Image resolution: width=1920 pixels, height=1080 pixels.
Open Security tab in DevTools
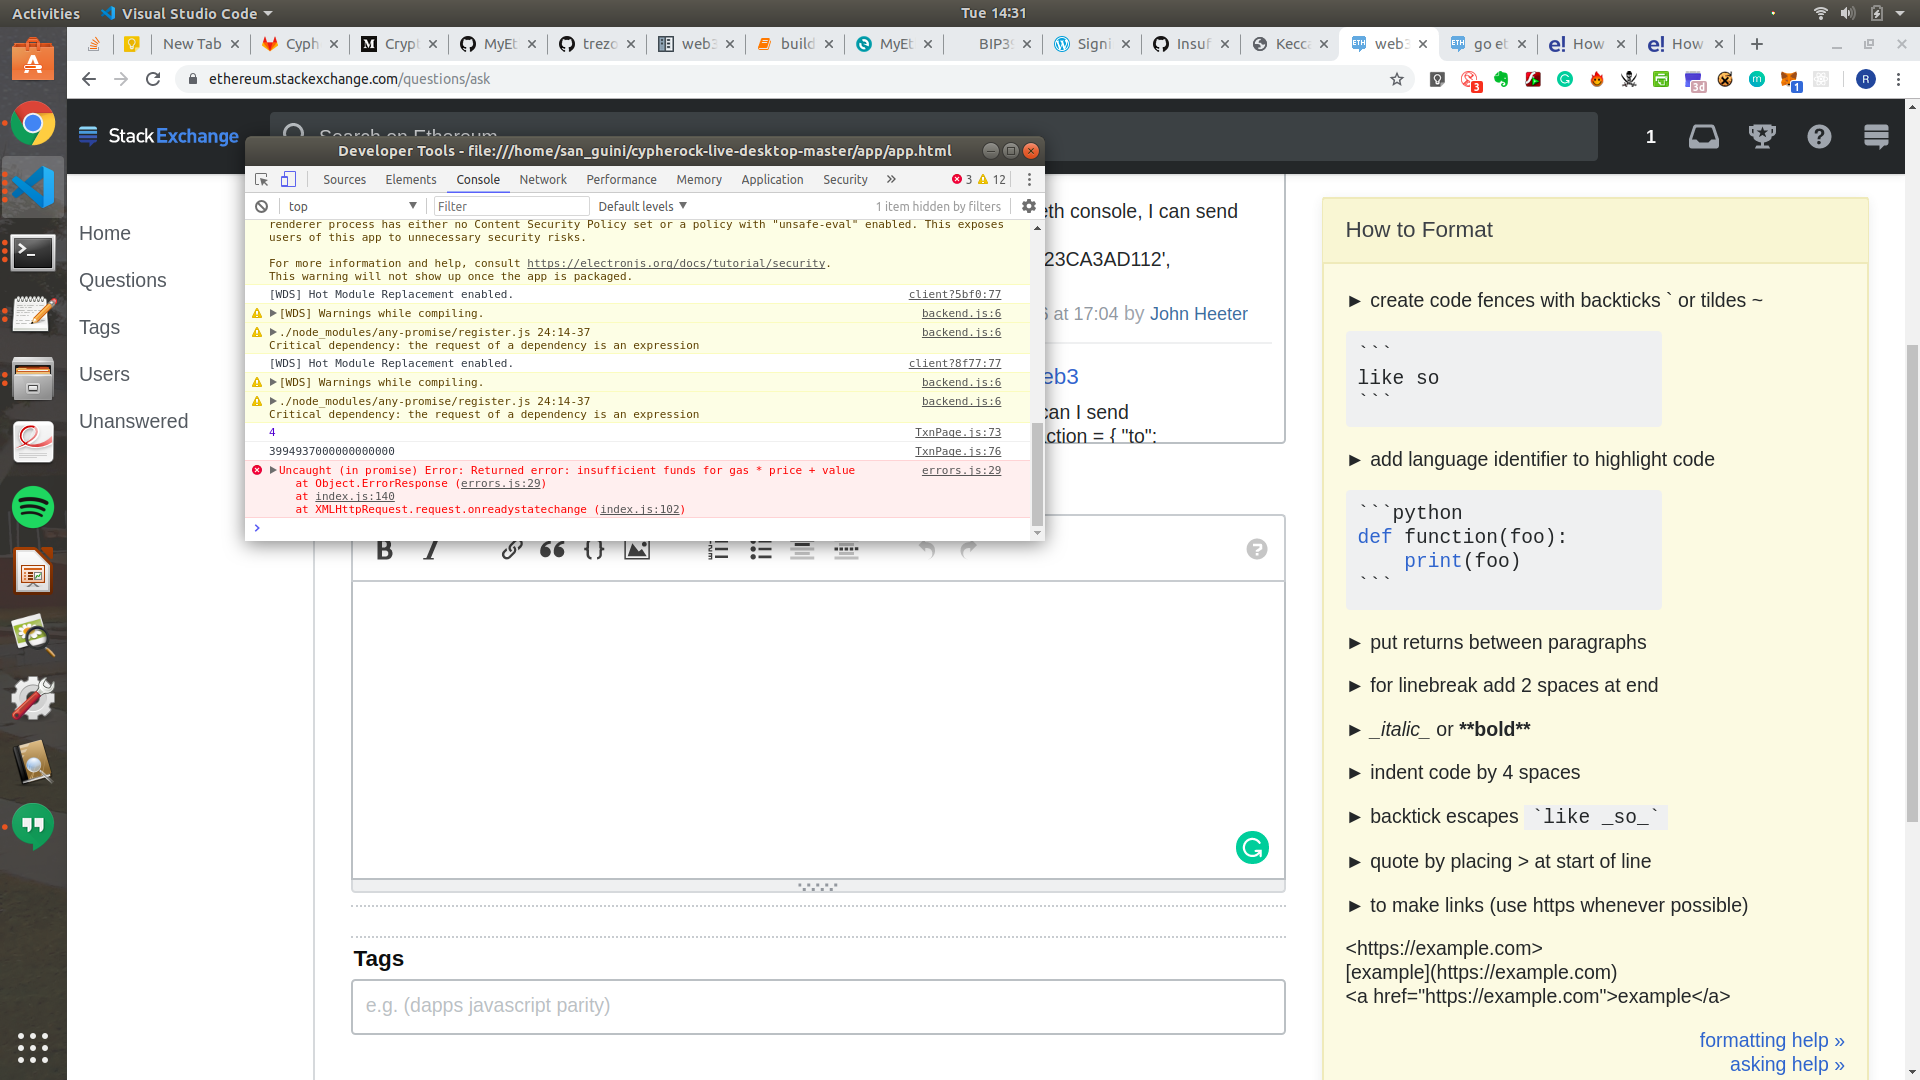[x=845, y=180]
